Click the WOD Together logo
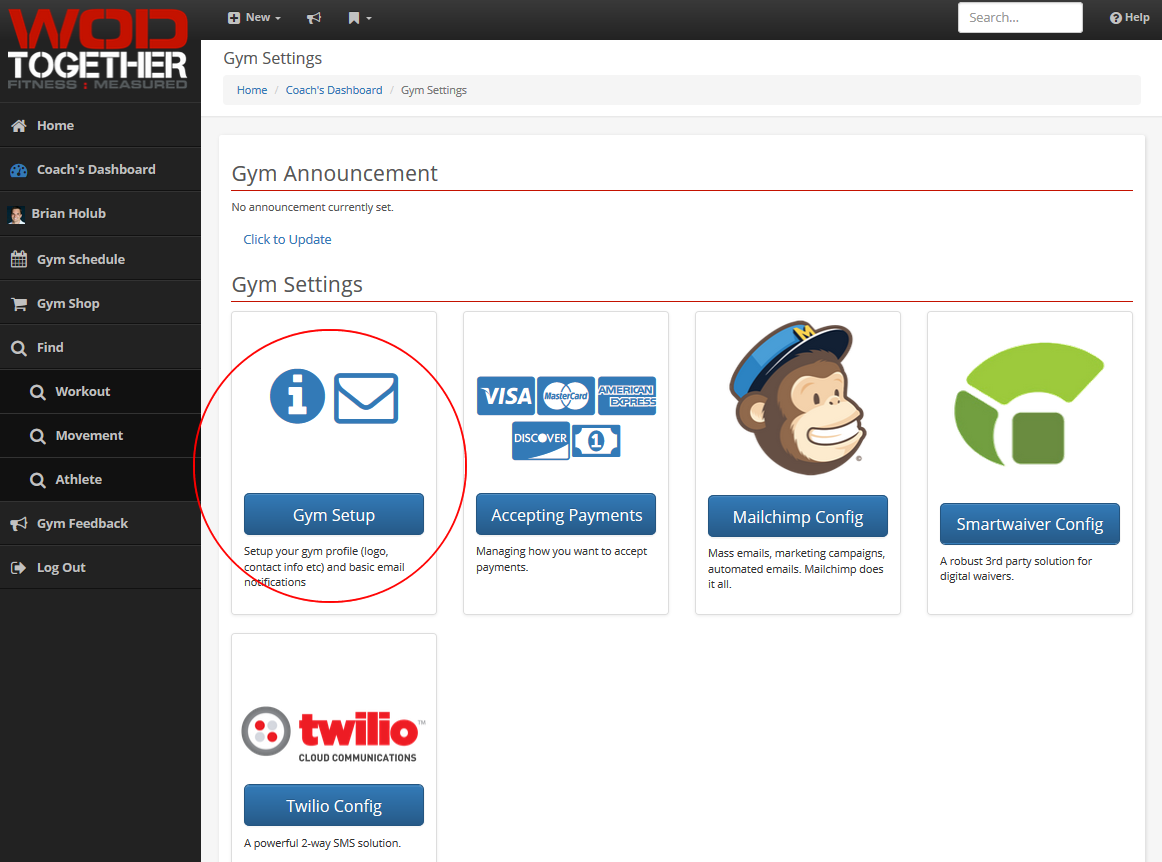The width and height of the screenshot is (1162, 862). click(x=98, y=50)
